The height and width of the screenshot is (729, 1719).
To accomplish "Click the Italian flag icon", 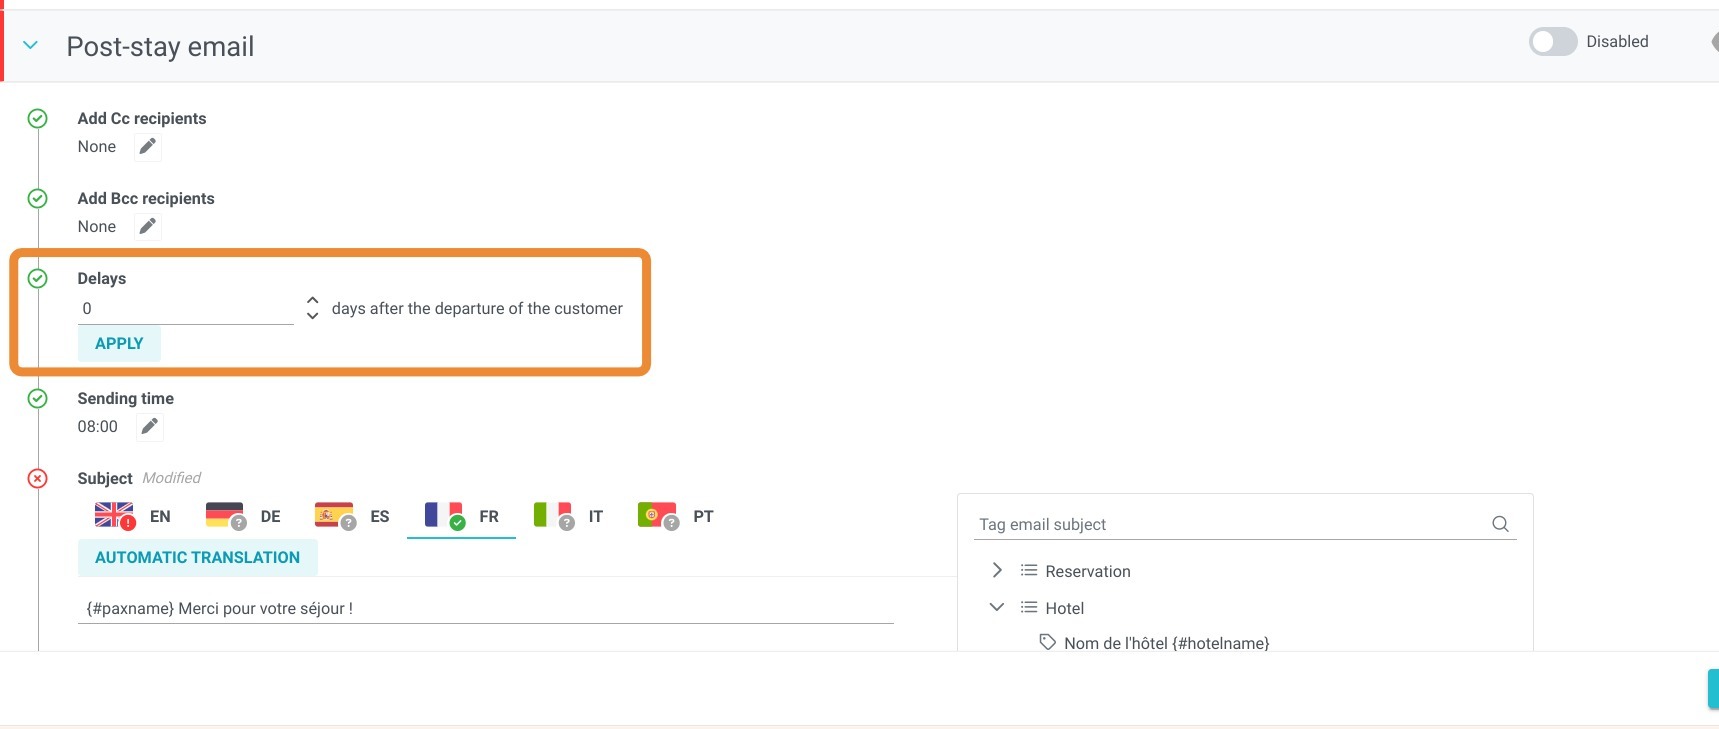I will click(x=552, y=515).
